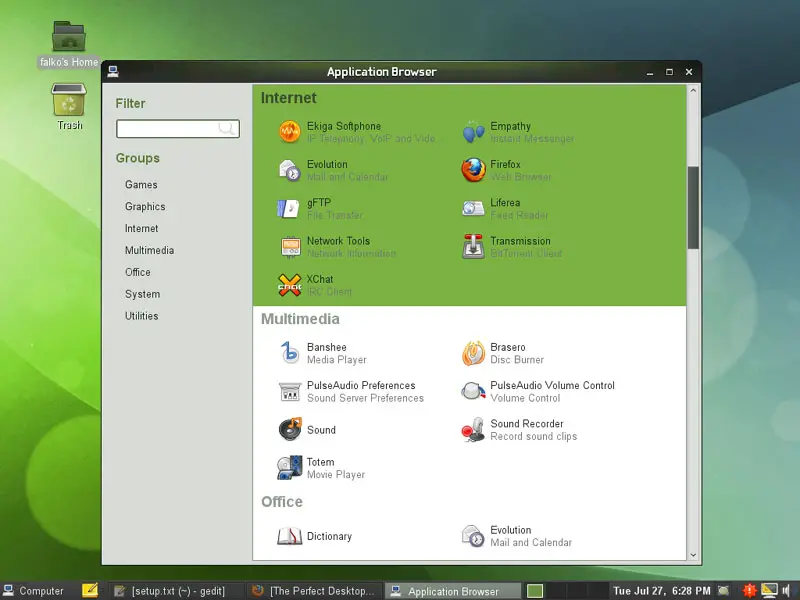This screenshot has height=600, width=800.
Task: Open Evolution icon in the Internet section
Action: click(x=289, y=170)
